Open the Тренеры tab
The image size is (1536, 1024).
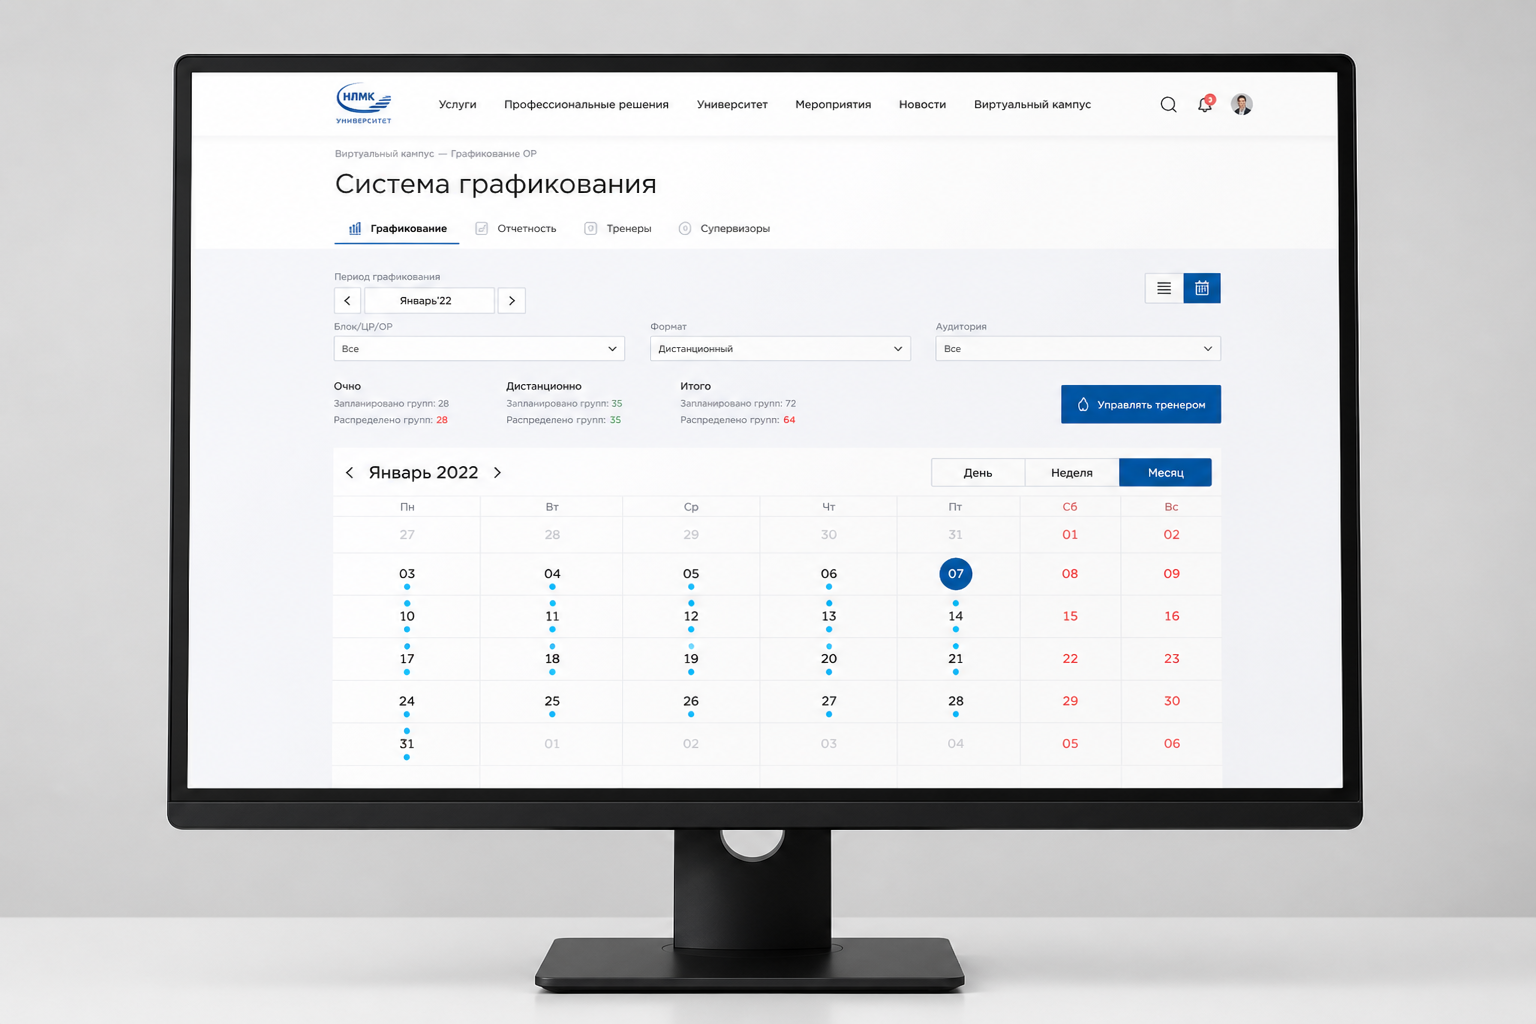pos(618,228)
